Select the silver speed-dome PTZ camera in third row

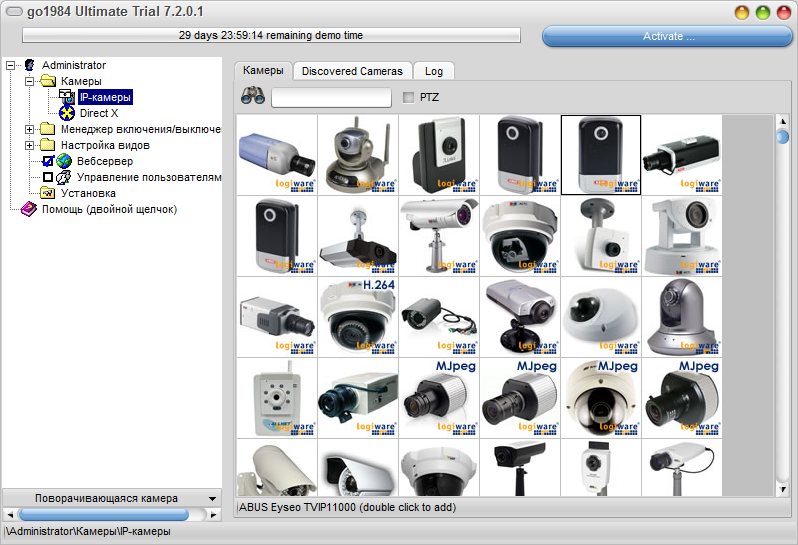(682, 317)
